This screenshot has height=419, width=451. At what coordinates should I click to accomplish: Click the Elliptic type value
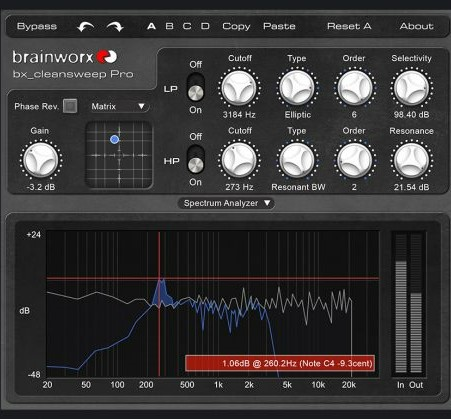[x=298, y=115]
